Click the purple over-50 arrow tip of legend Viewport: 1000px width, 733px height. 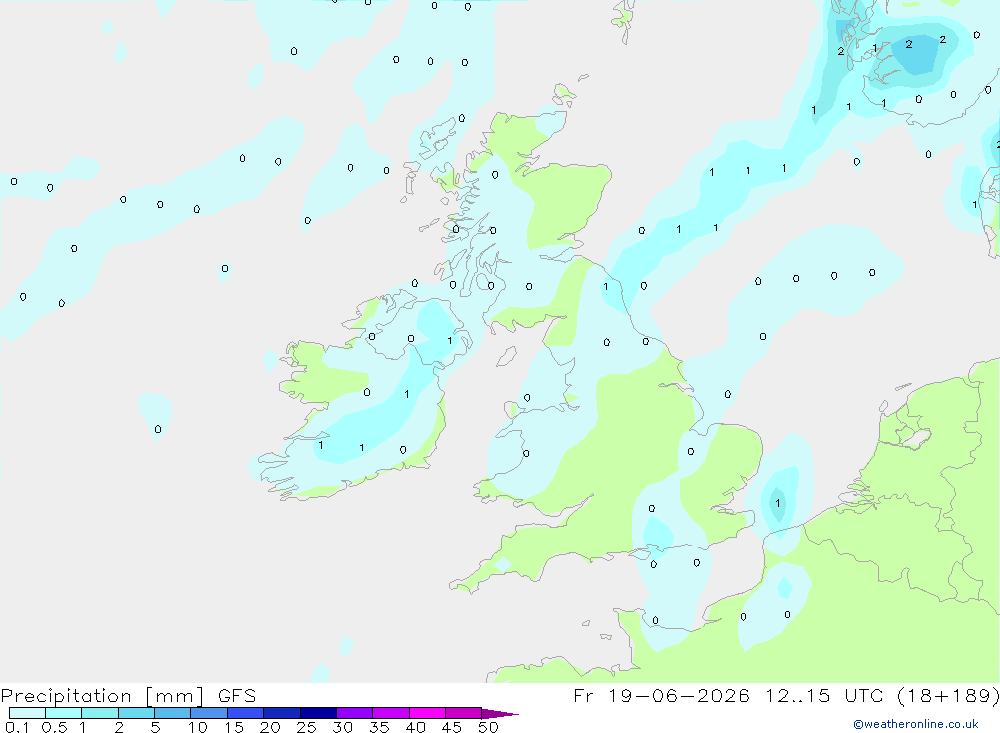[499, 714]
